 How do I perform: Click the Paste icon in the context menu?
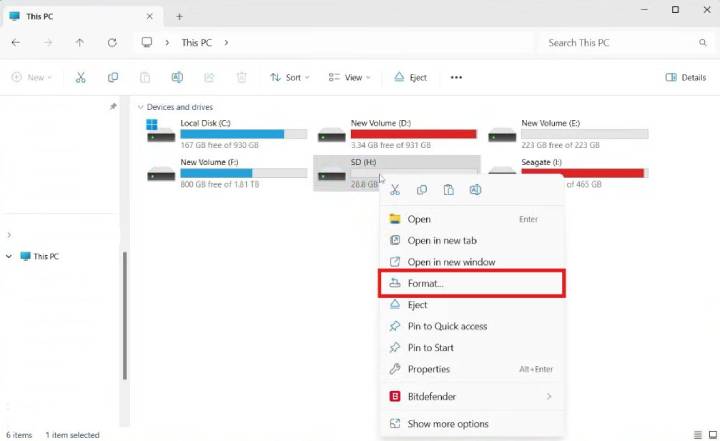tap(449, 190)
